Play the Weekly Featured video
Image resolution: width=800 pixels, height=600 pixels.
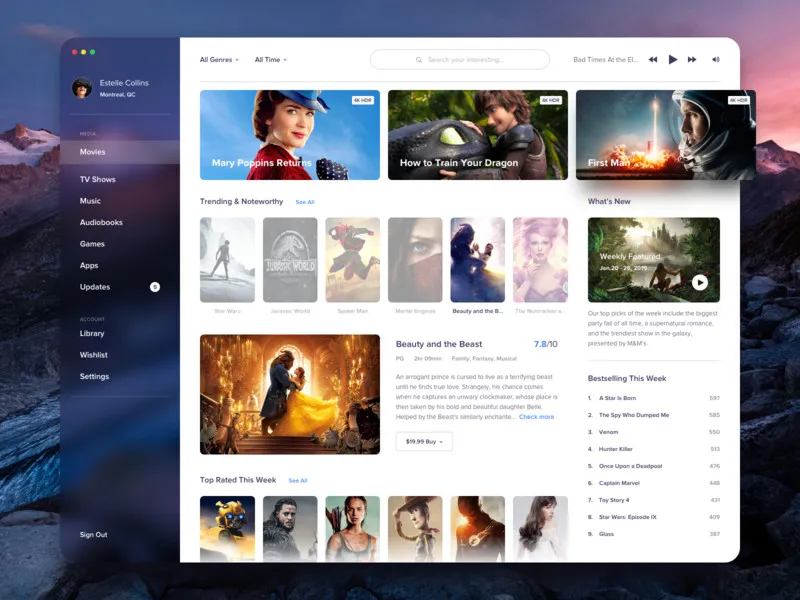[x=699, y=282]
